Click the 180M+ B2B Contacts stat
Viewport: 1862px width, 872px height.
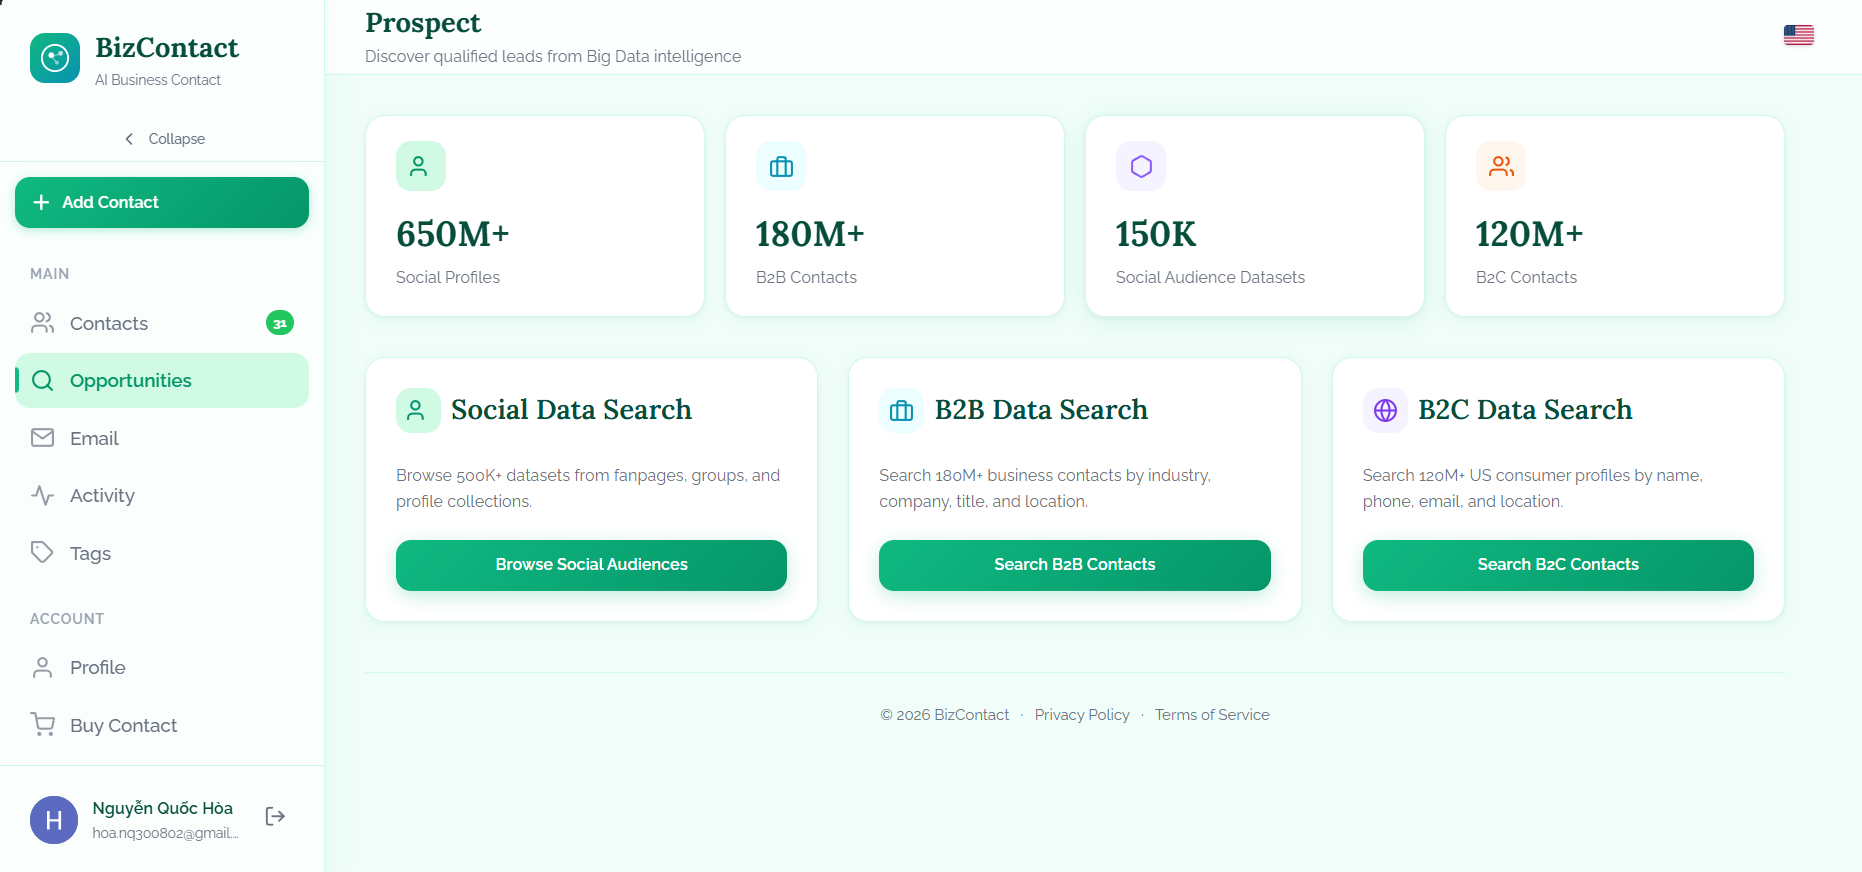810,234
